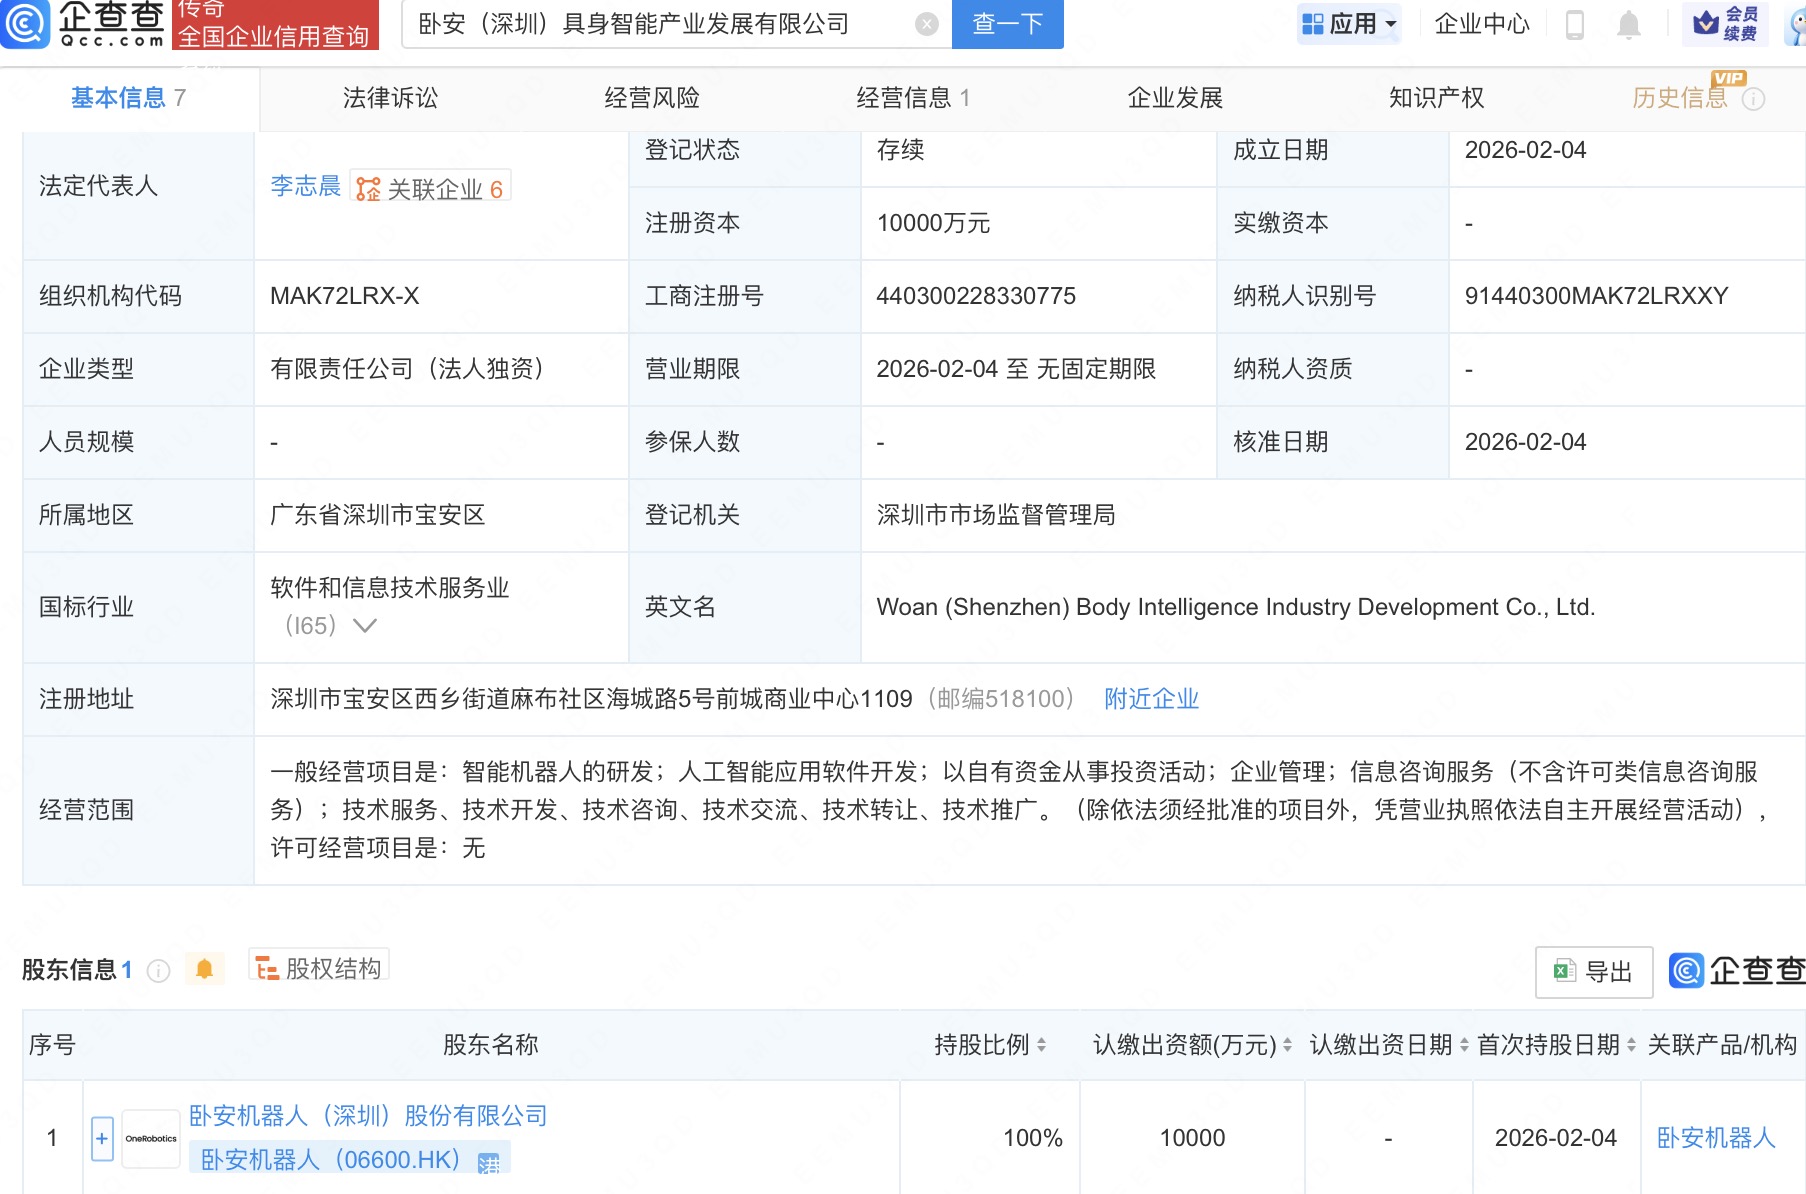Open the 股权结构 view
Screen dimensions: 1806x1194
coord(319,968)
